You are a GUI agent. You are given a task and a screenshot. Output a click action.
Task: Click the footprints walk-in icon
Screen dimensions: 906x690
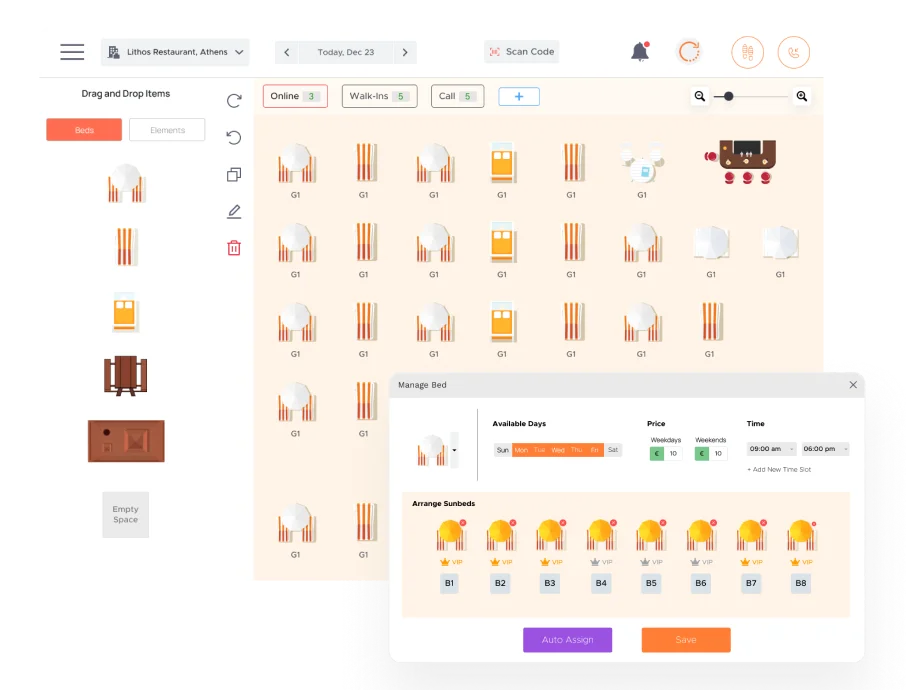click(747, 53)
